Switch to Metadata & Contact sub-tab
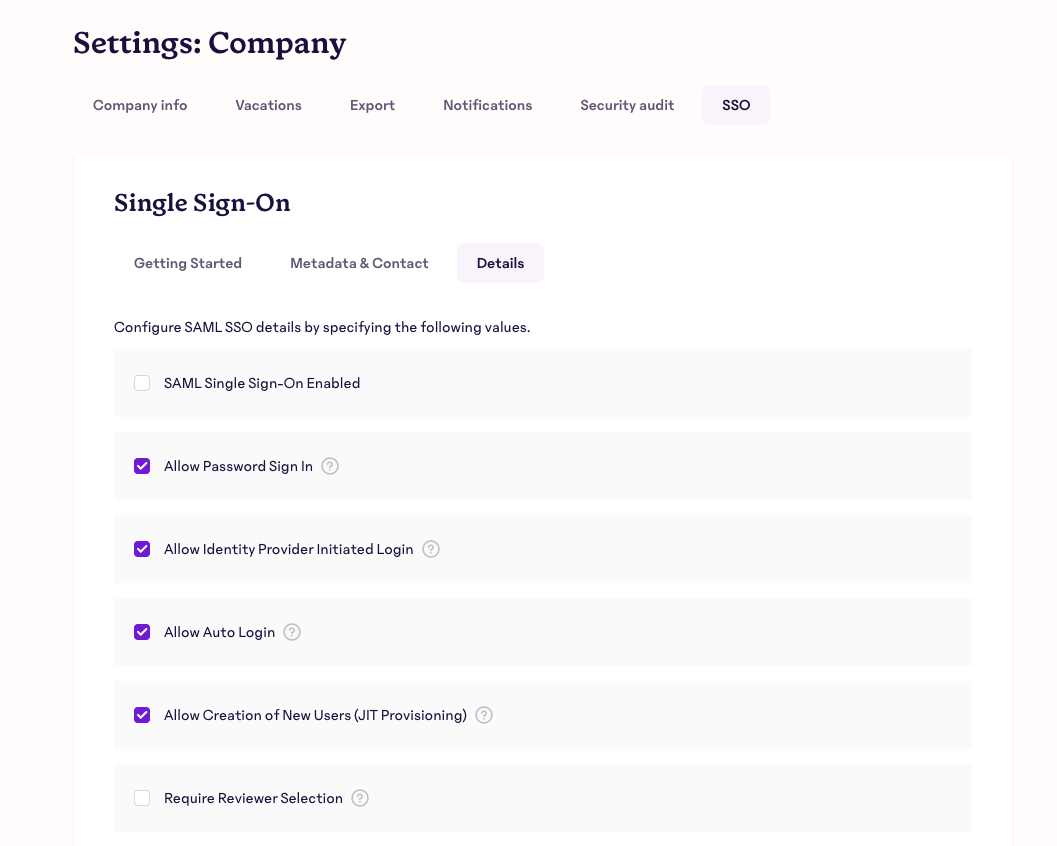 (x=359, y=263)
